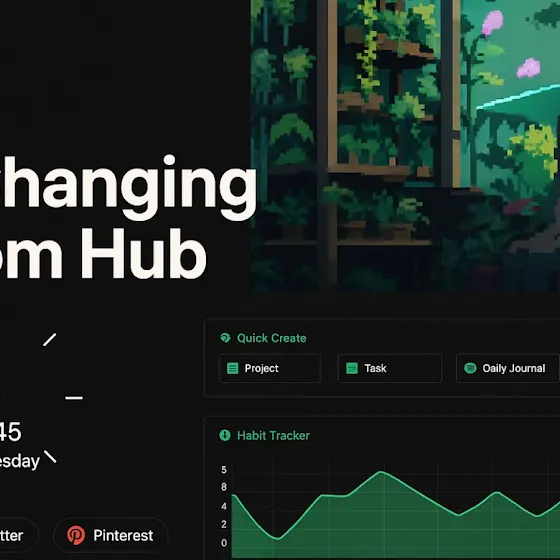Open the Oaily Journal quick create button

508,368
